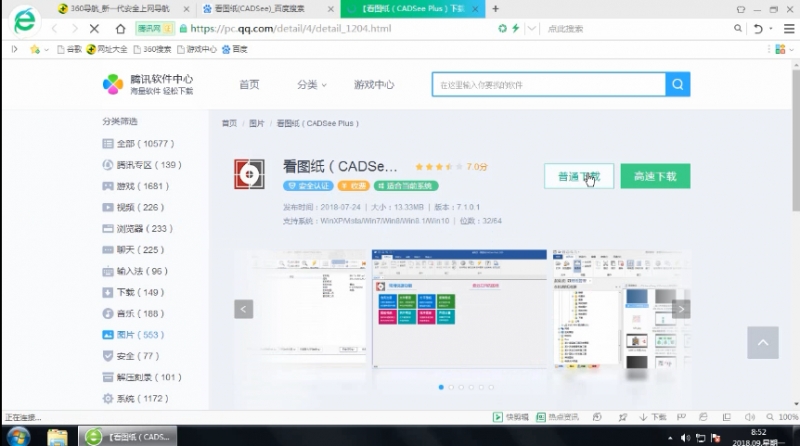
Task: Go back with the browser back arrow
Action: pyautogui.click(x=55, y=29)
